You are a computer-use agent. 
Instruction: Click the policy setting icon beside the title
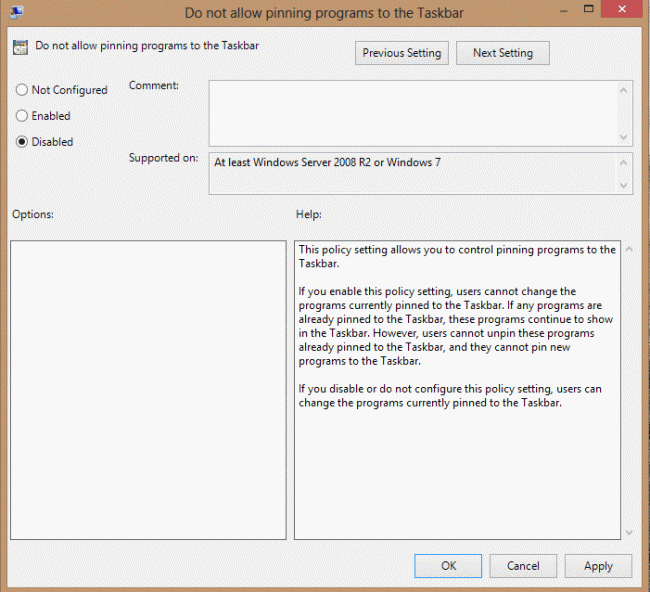(20, 47)
